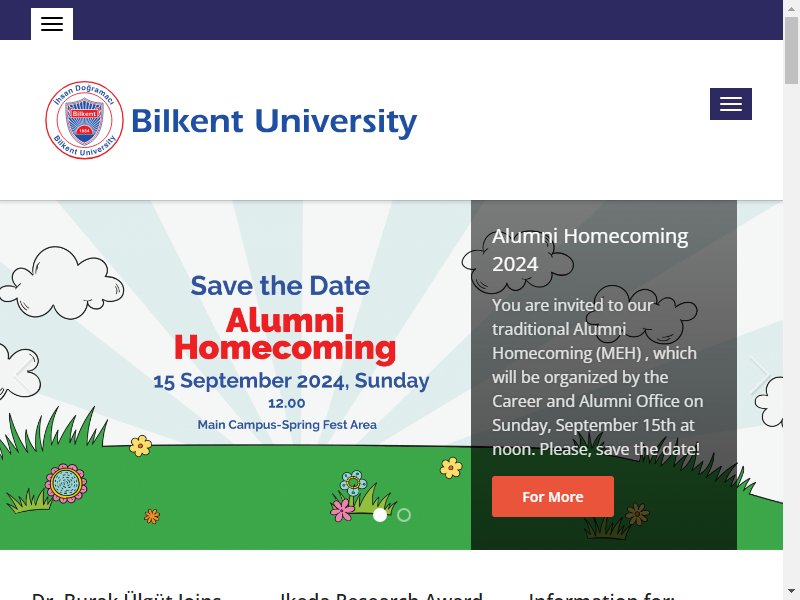Open the Dr. Burak Ülgüt Joins news headline

(127, 595)
